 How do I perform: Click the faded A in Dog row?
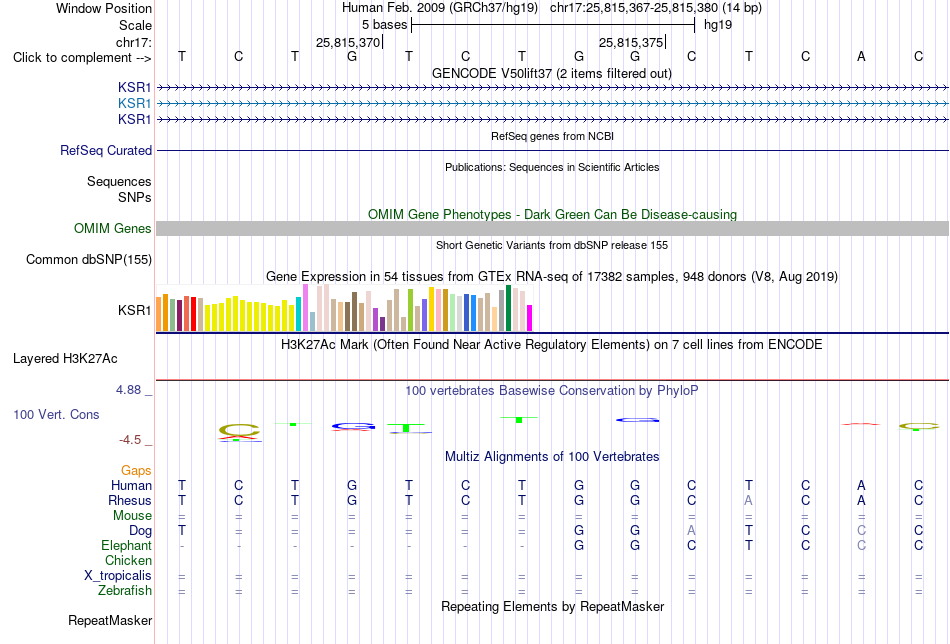pos(691,531)
